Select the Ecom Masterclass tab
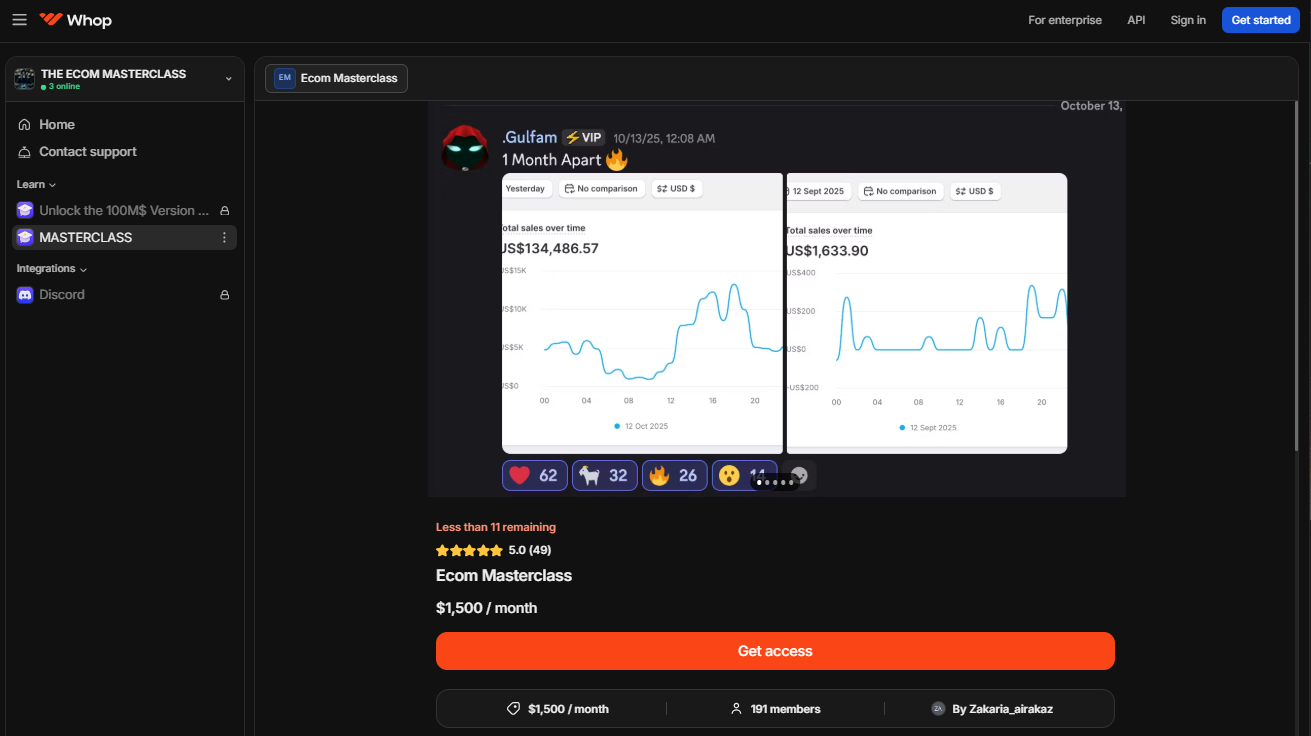 (336, 78)
